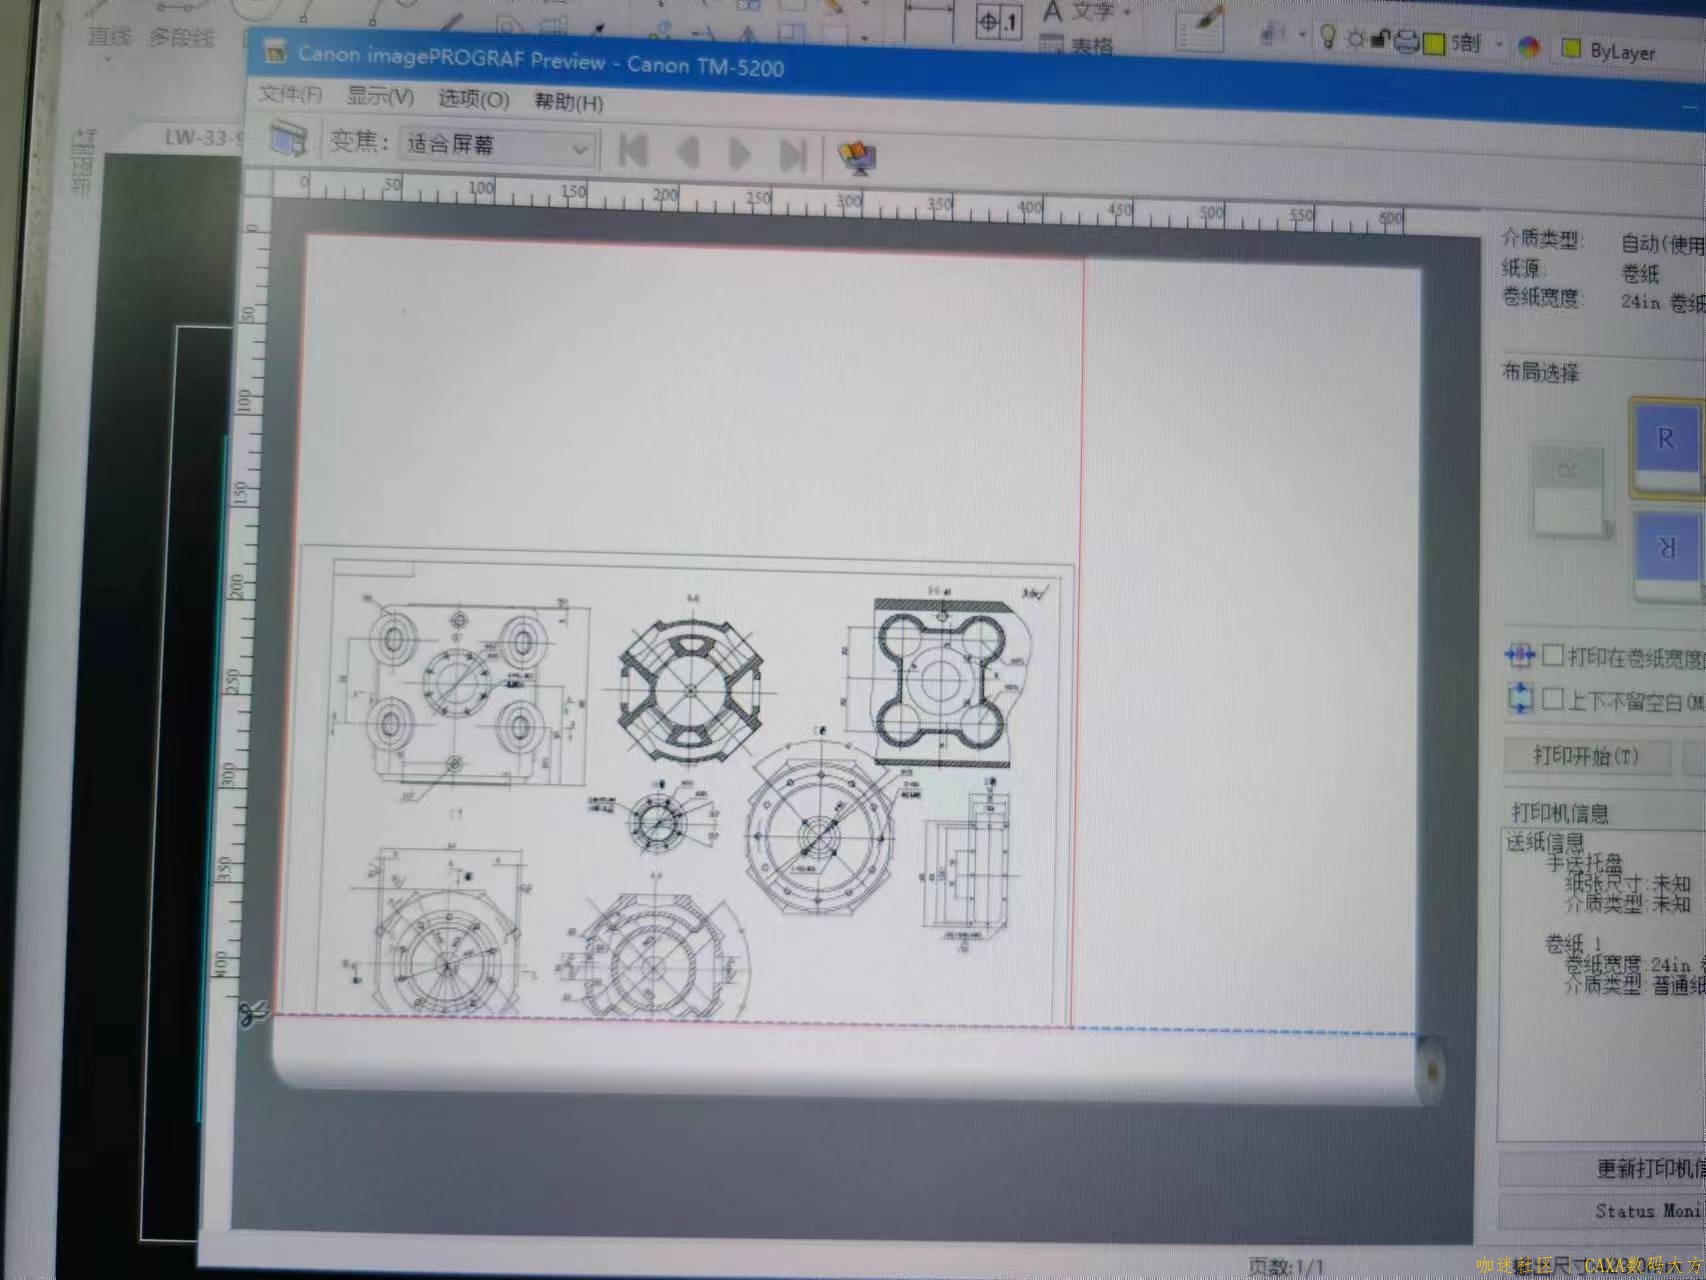Screen dimensions: 1706x1280
Task: Select the rotated R layout thumbnail
Action: coord(1668,553)
